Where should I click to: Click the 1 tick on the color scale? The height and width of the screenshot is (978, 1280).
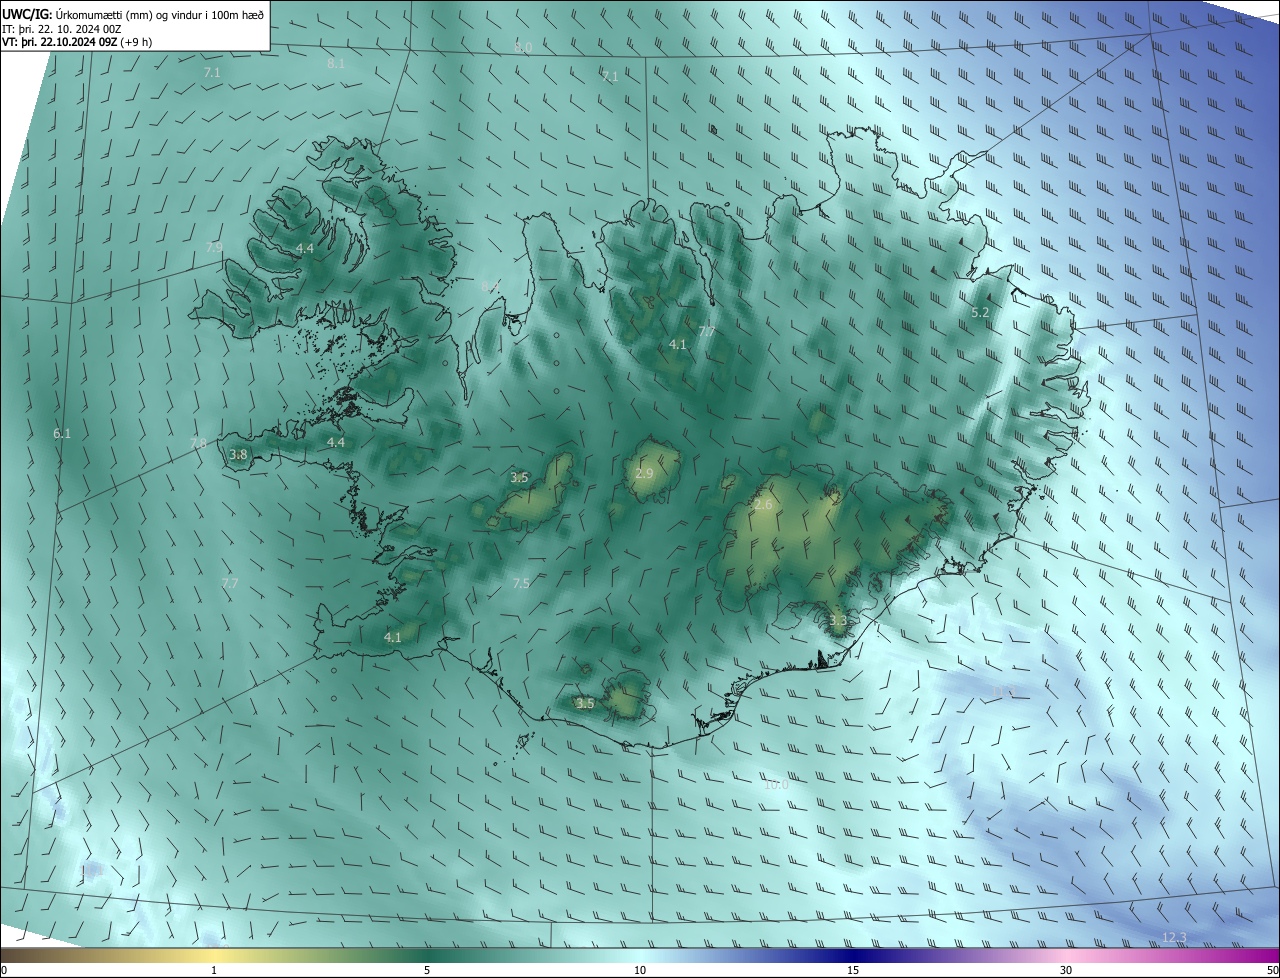pos(214,970)
